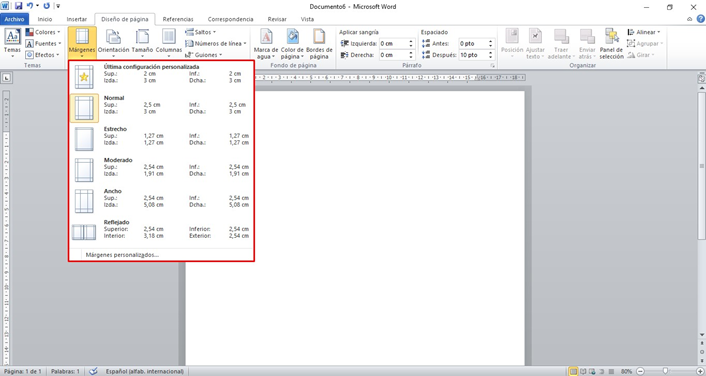The image size is (706, 376).
Task: Click the Página: 1 de 1 status
Action: click(23, 371)
